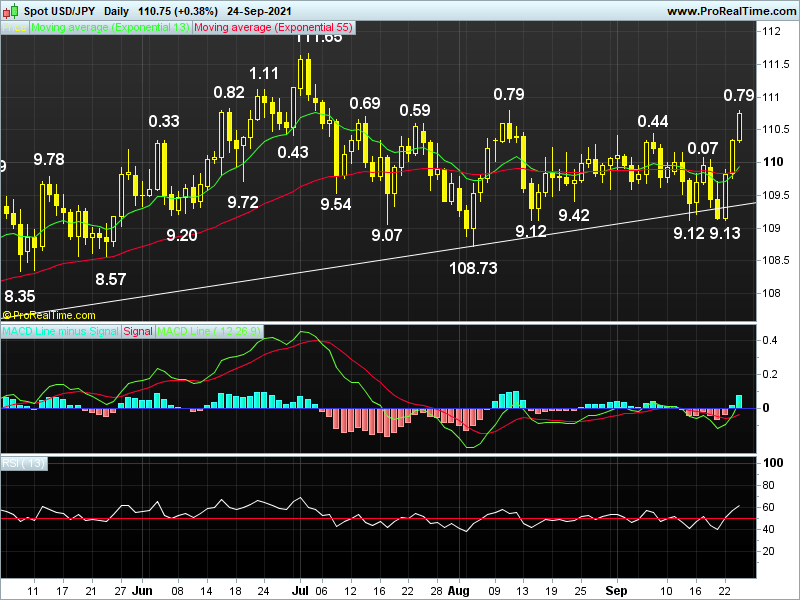The width and height of the screenshot is (800, 600).
Task: Expand the Spot USD/JPY instrument selector
Action: pyautogui.click(x=62, y=10)
